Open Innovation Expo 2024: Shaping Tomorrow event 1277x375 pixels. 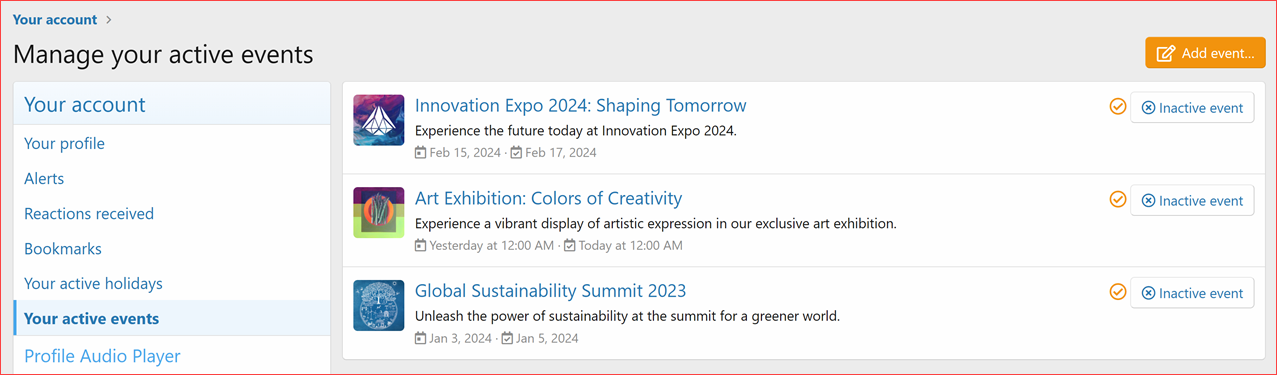point(580,105)
